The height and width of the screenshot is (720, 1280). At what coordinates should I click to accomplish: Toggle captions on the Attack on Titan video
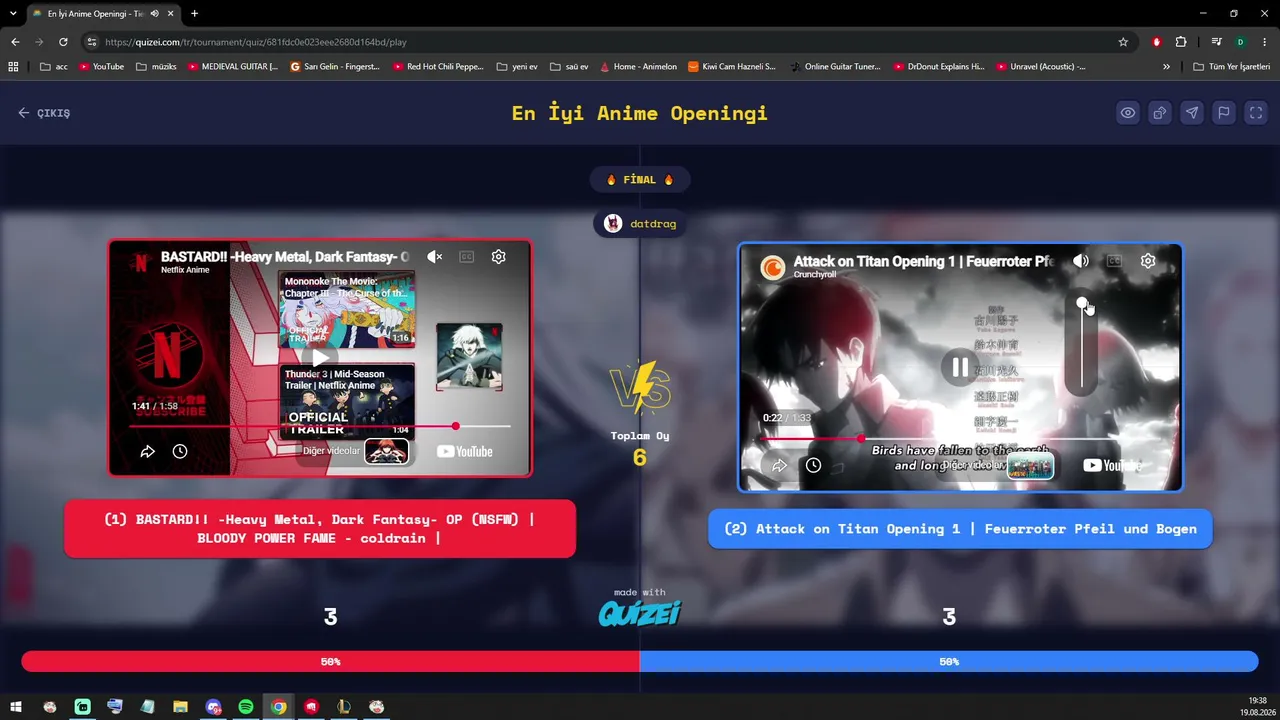tap(1114, 261)
